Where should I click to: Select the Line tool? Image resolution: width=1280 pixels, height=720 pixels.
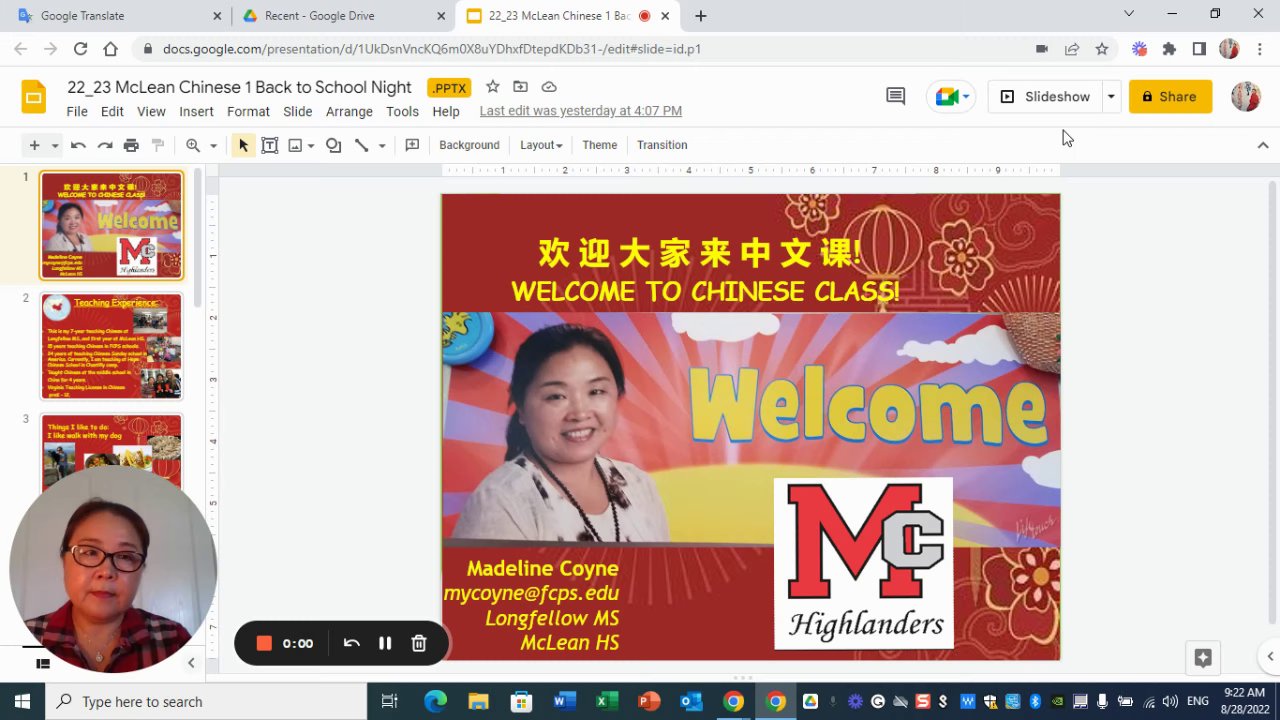point(362,145)
